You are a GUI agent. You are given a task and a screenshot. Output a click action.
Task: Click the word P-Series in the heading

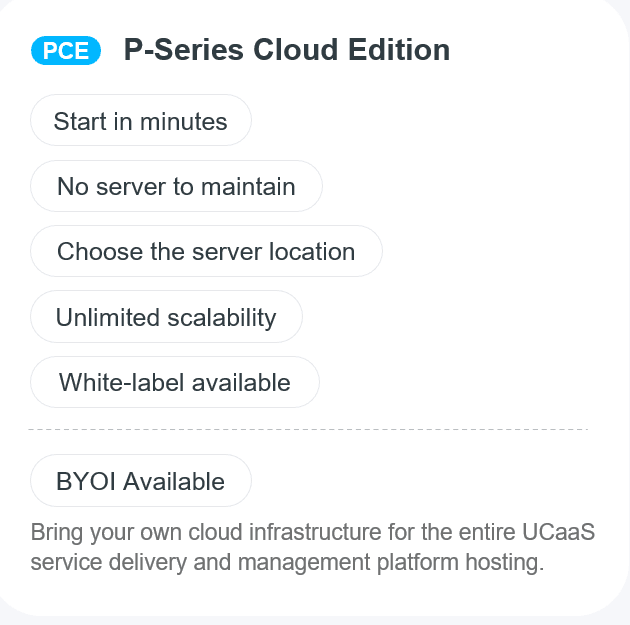[184, 50]
